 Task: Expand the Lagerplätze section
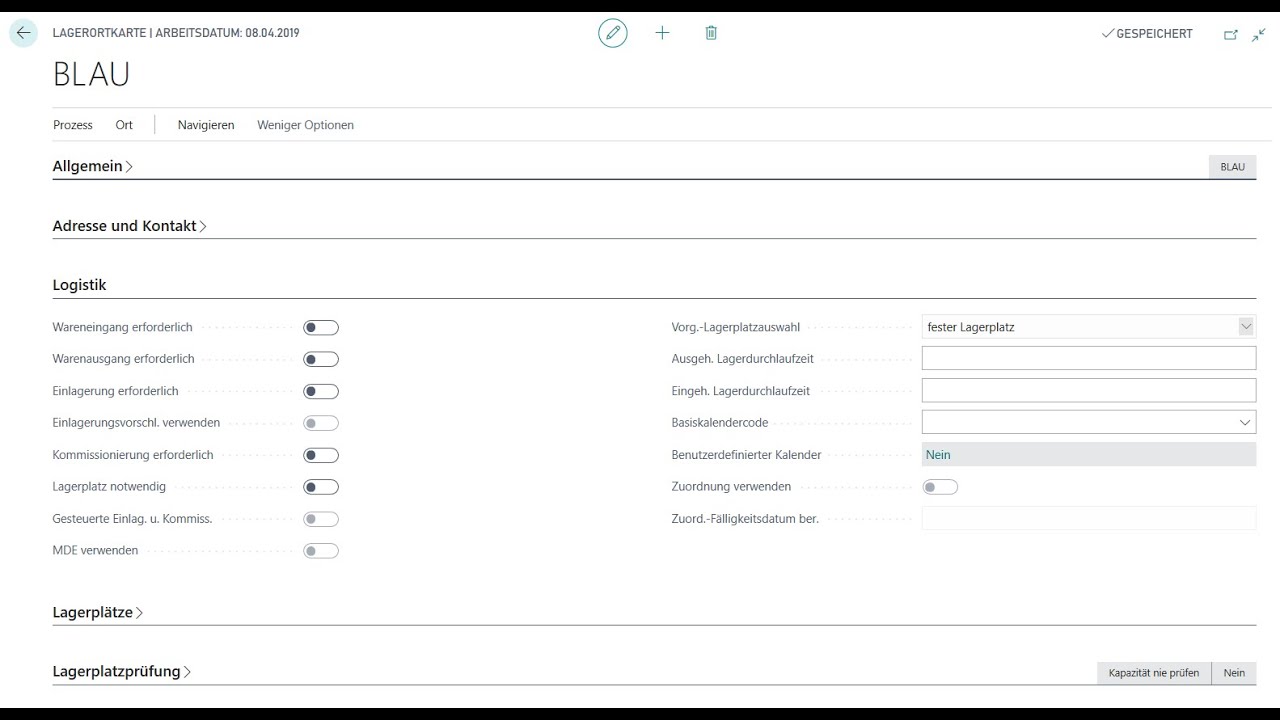(97, 612)
